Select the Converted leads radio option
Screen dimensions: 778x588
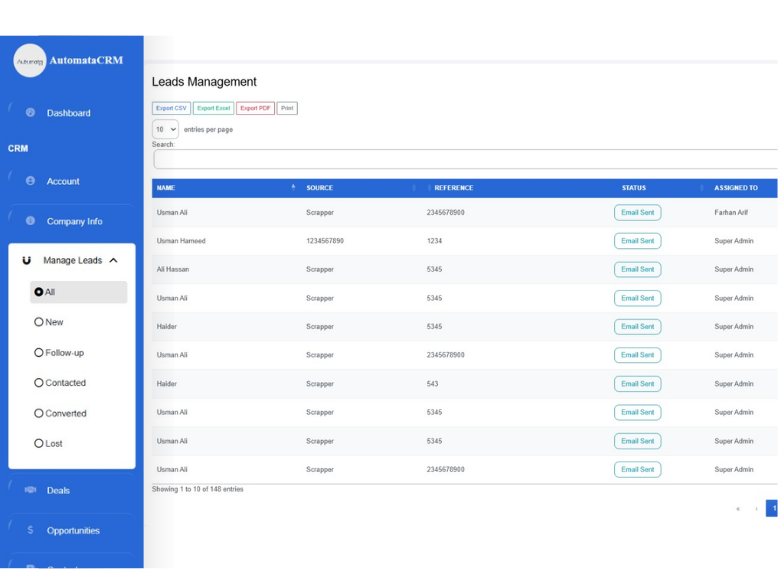[x=39, y=413]
